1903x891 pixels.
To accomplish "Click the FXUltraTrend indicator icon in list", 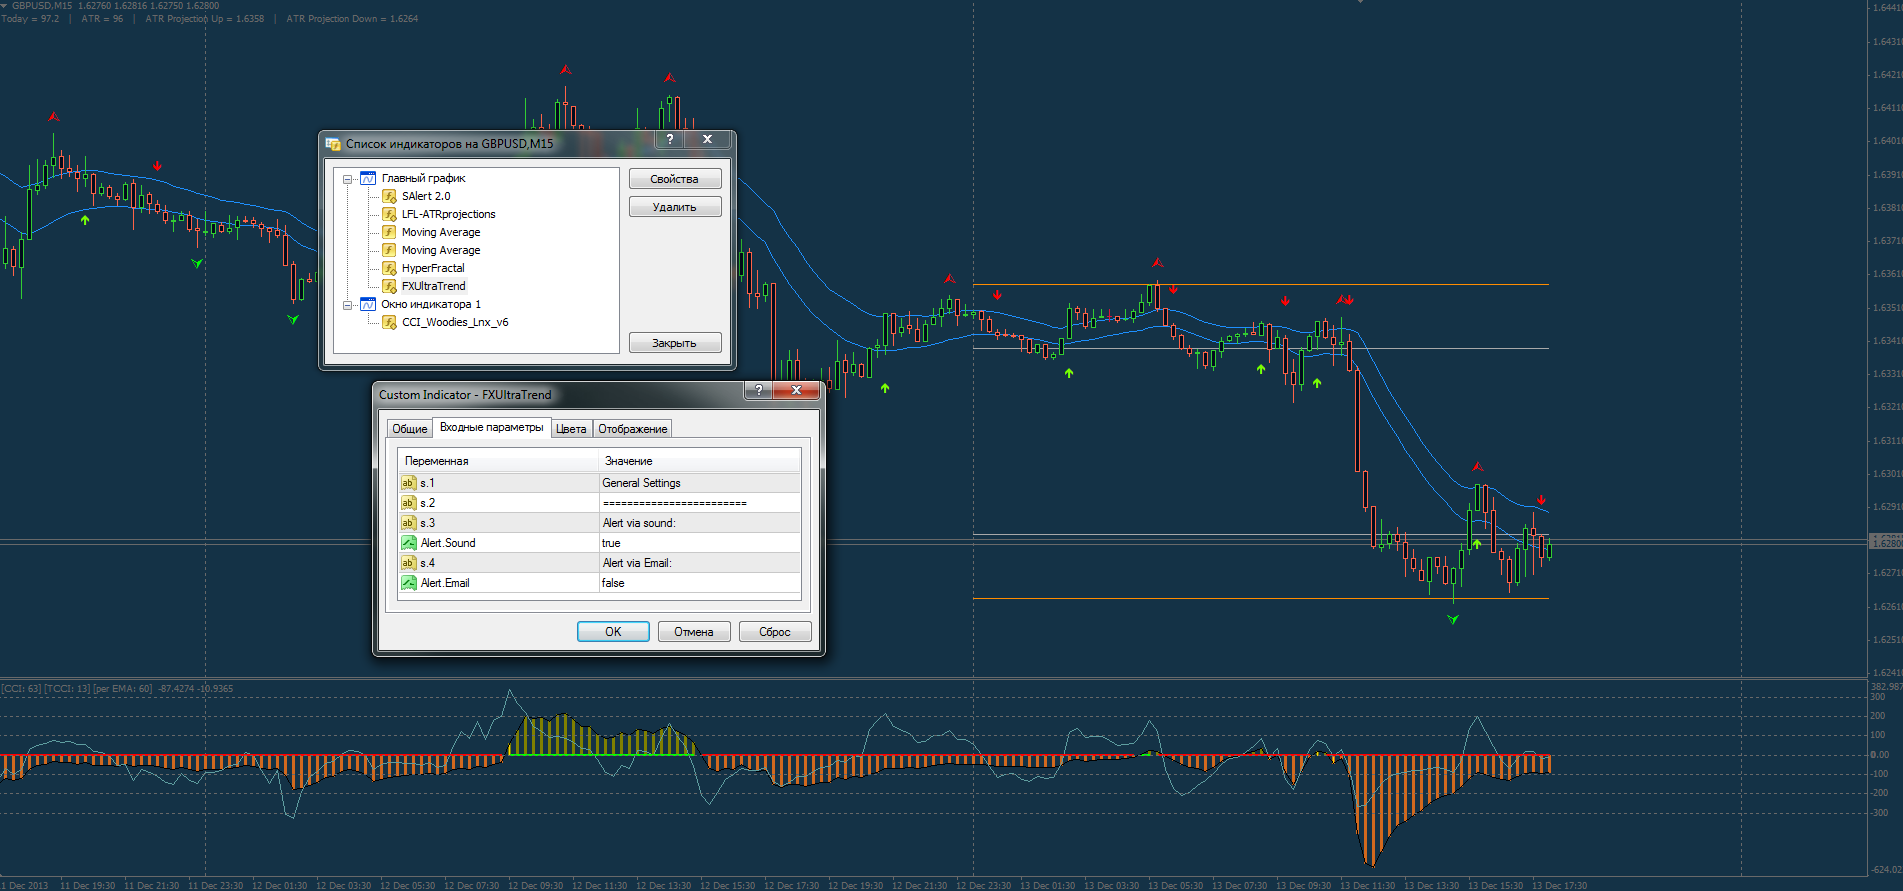I will click(390, 286).
